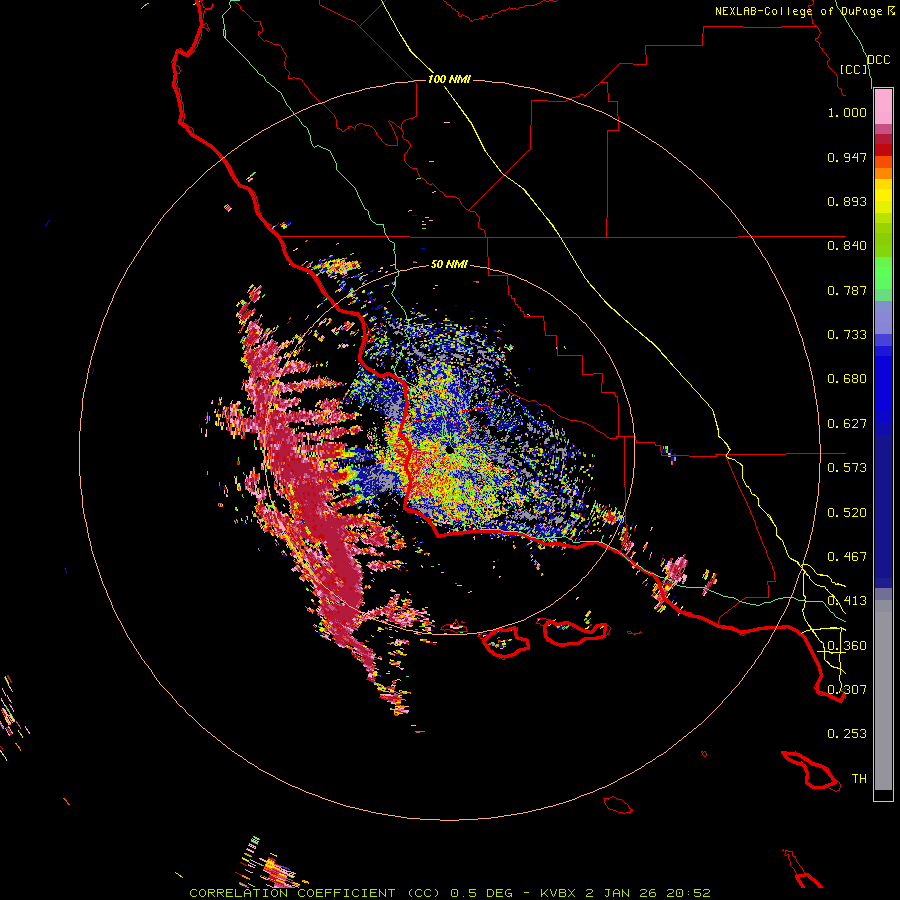Viewport: 900px width, 900px height.
Task: Click the 0.573 scale value
Action: point(847,468)
